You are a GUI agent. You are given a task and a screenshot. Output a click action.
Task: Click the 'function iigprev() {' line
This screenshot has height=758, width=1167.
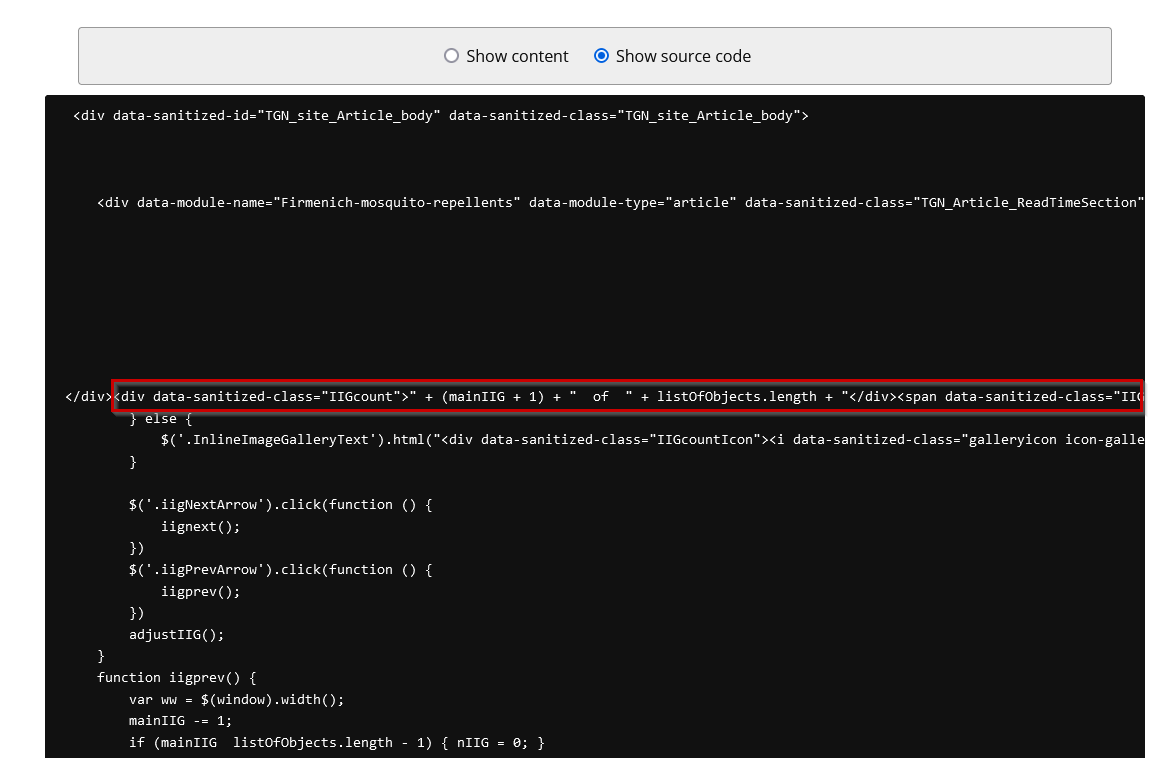point(176,678)
